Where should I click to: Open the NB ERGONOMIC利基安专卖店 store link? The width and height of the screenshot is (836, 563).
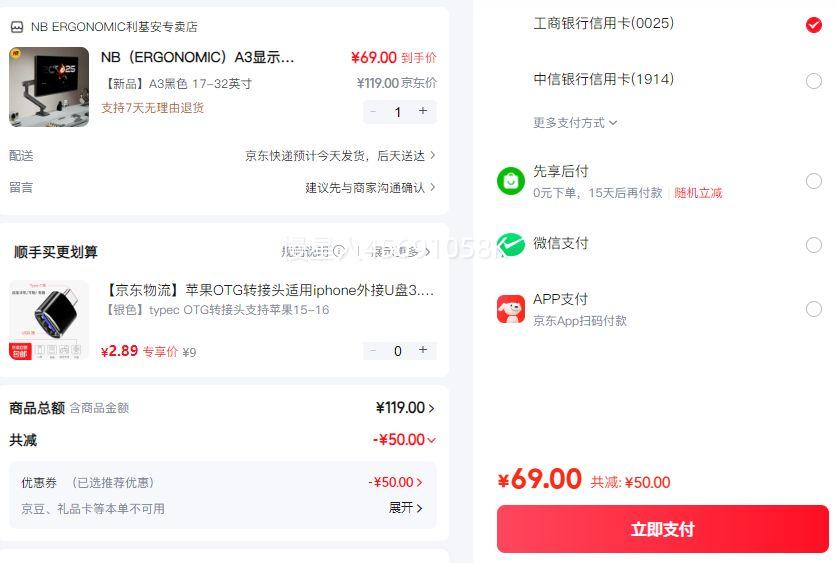coord(114,27)
